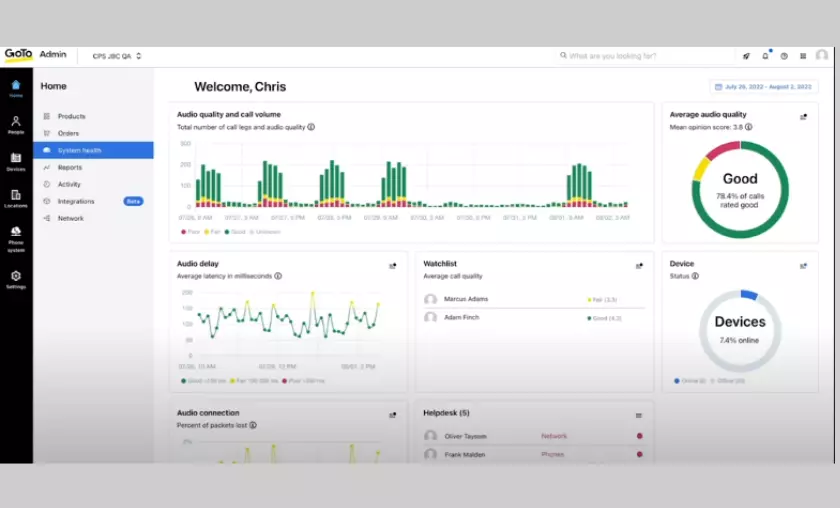
Task: Click the notifications bell icon
Action: 765,56
